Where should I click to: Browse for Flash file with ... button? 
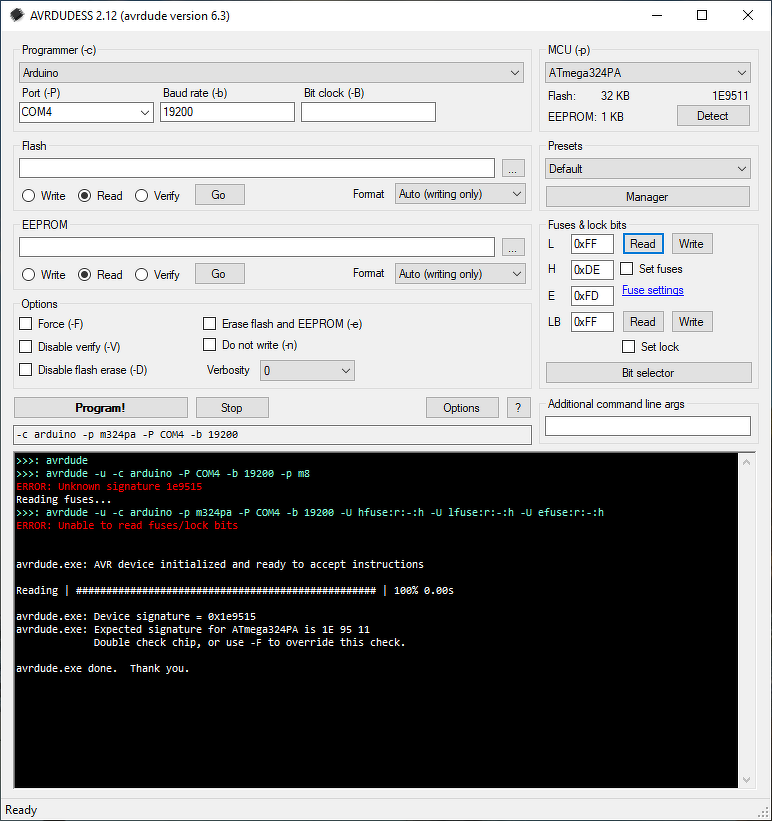pyautogui.click(x=513, y=169)
